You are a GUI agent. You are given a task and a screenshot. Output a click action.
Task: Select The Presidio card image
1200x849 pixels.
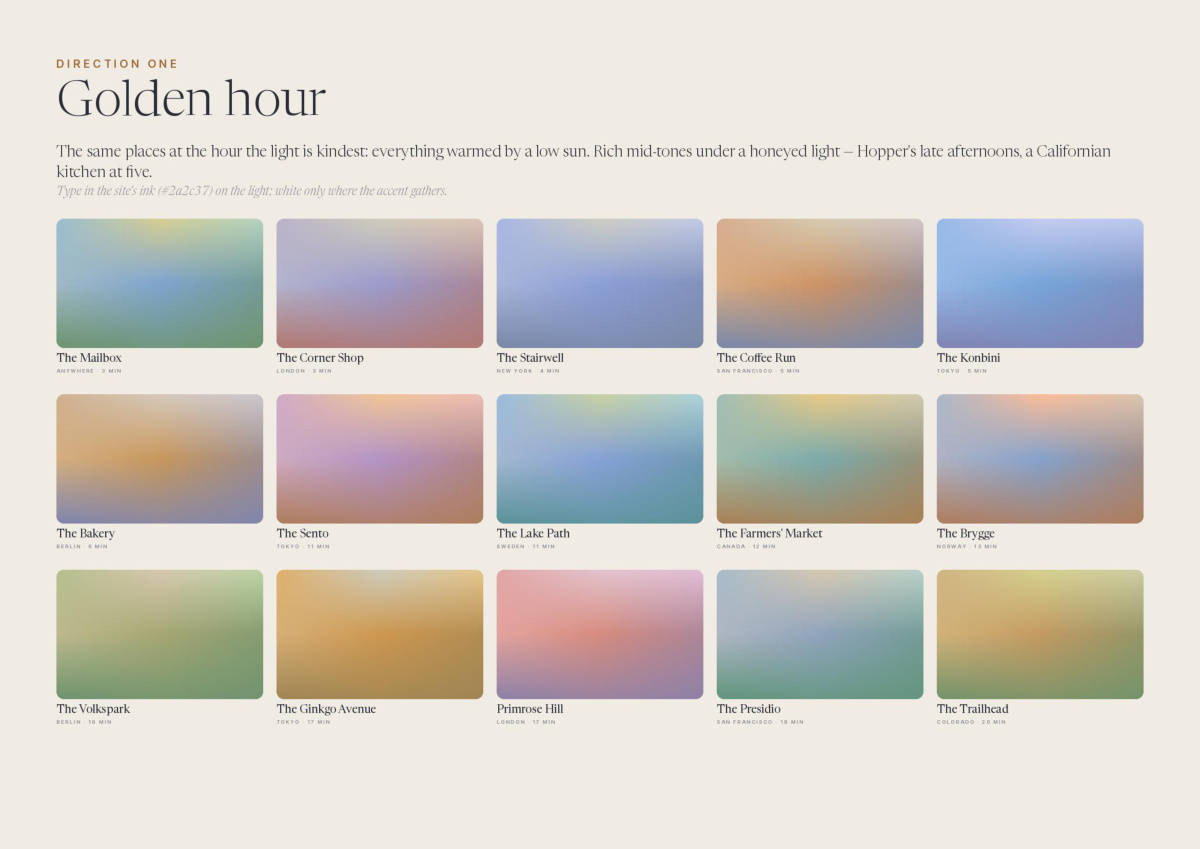(x=820, y=634)
